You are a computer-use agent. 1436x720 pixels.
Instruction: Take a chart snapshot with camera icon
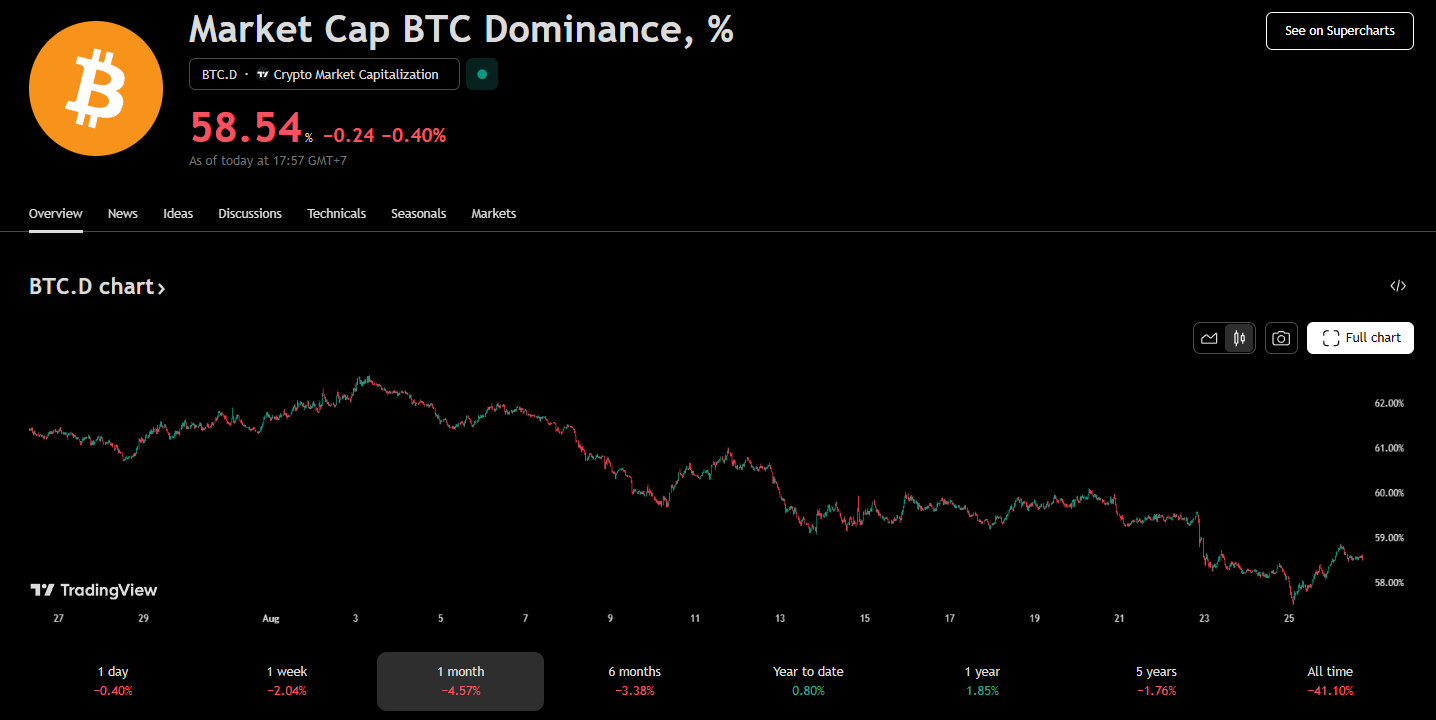point(1281,338)
